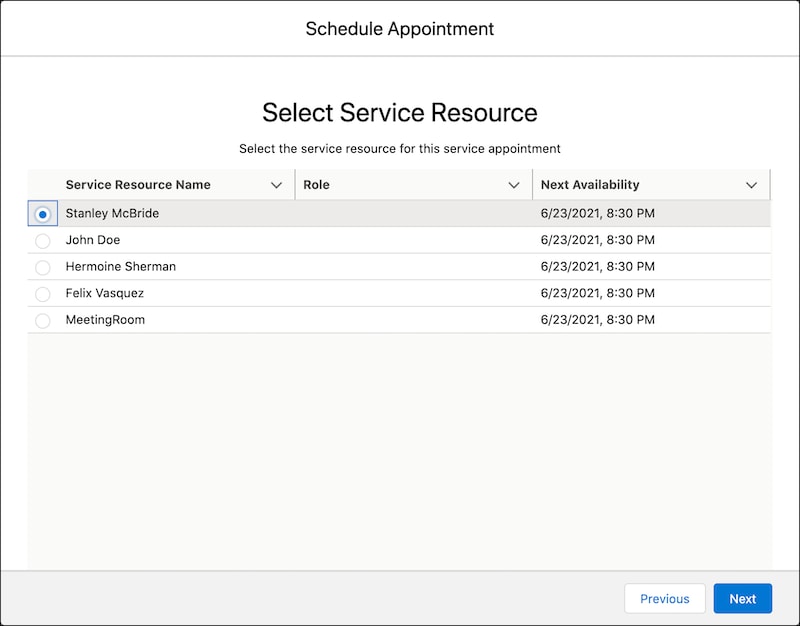The image size is (800, 626).
Task: Select the Stanley McBride radio button
Action: (x=43, y=214)
